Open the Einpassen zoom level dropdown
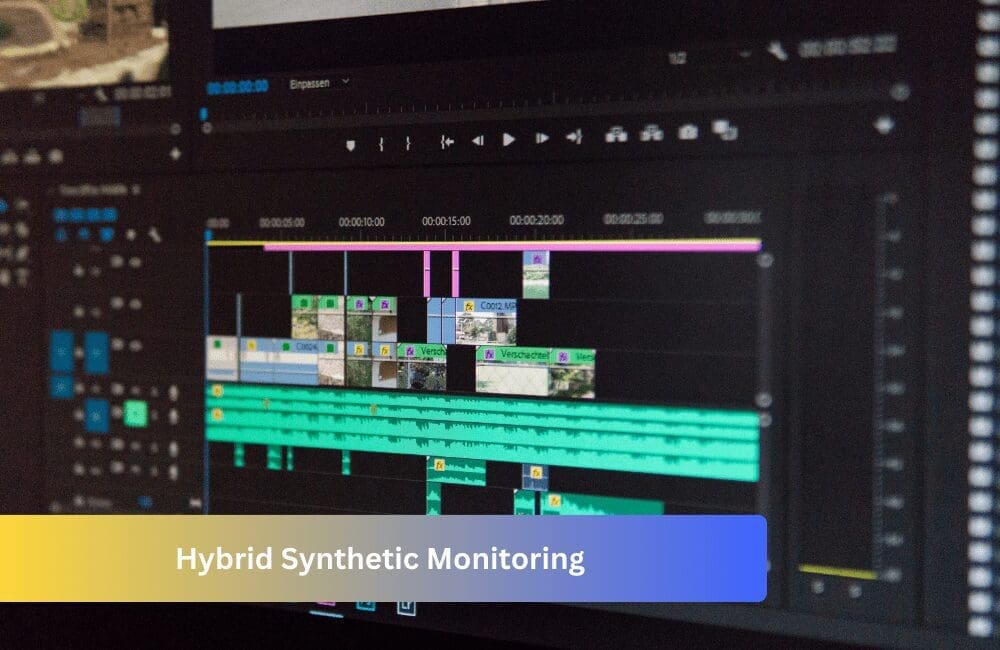The height and width of the screenshot is (650, 1000). (310, 83)
